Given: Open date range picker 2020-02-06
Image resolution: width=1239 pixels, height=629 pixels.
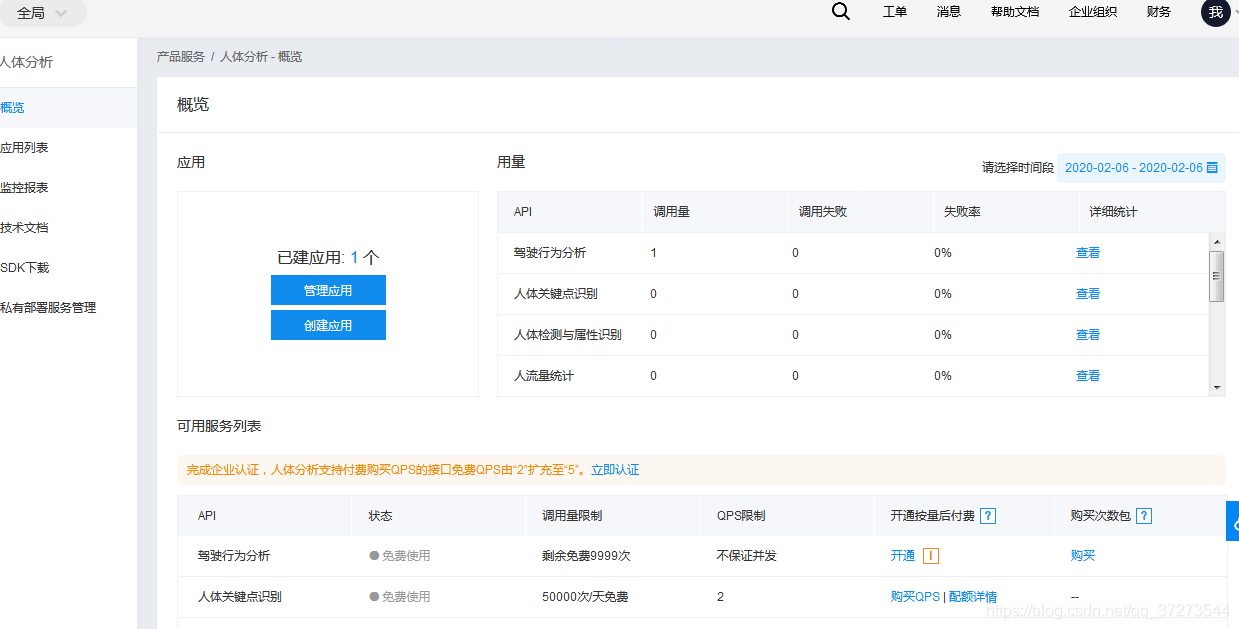Looking at the screenshot, I should point(1141,168).
